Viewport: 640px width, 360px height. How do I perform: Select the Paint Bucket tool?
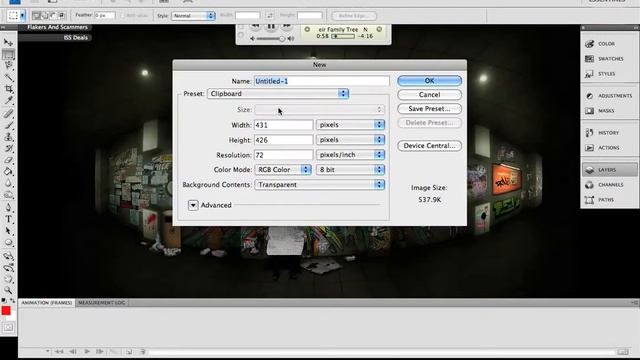(x=8, y=172)
